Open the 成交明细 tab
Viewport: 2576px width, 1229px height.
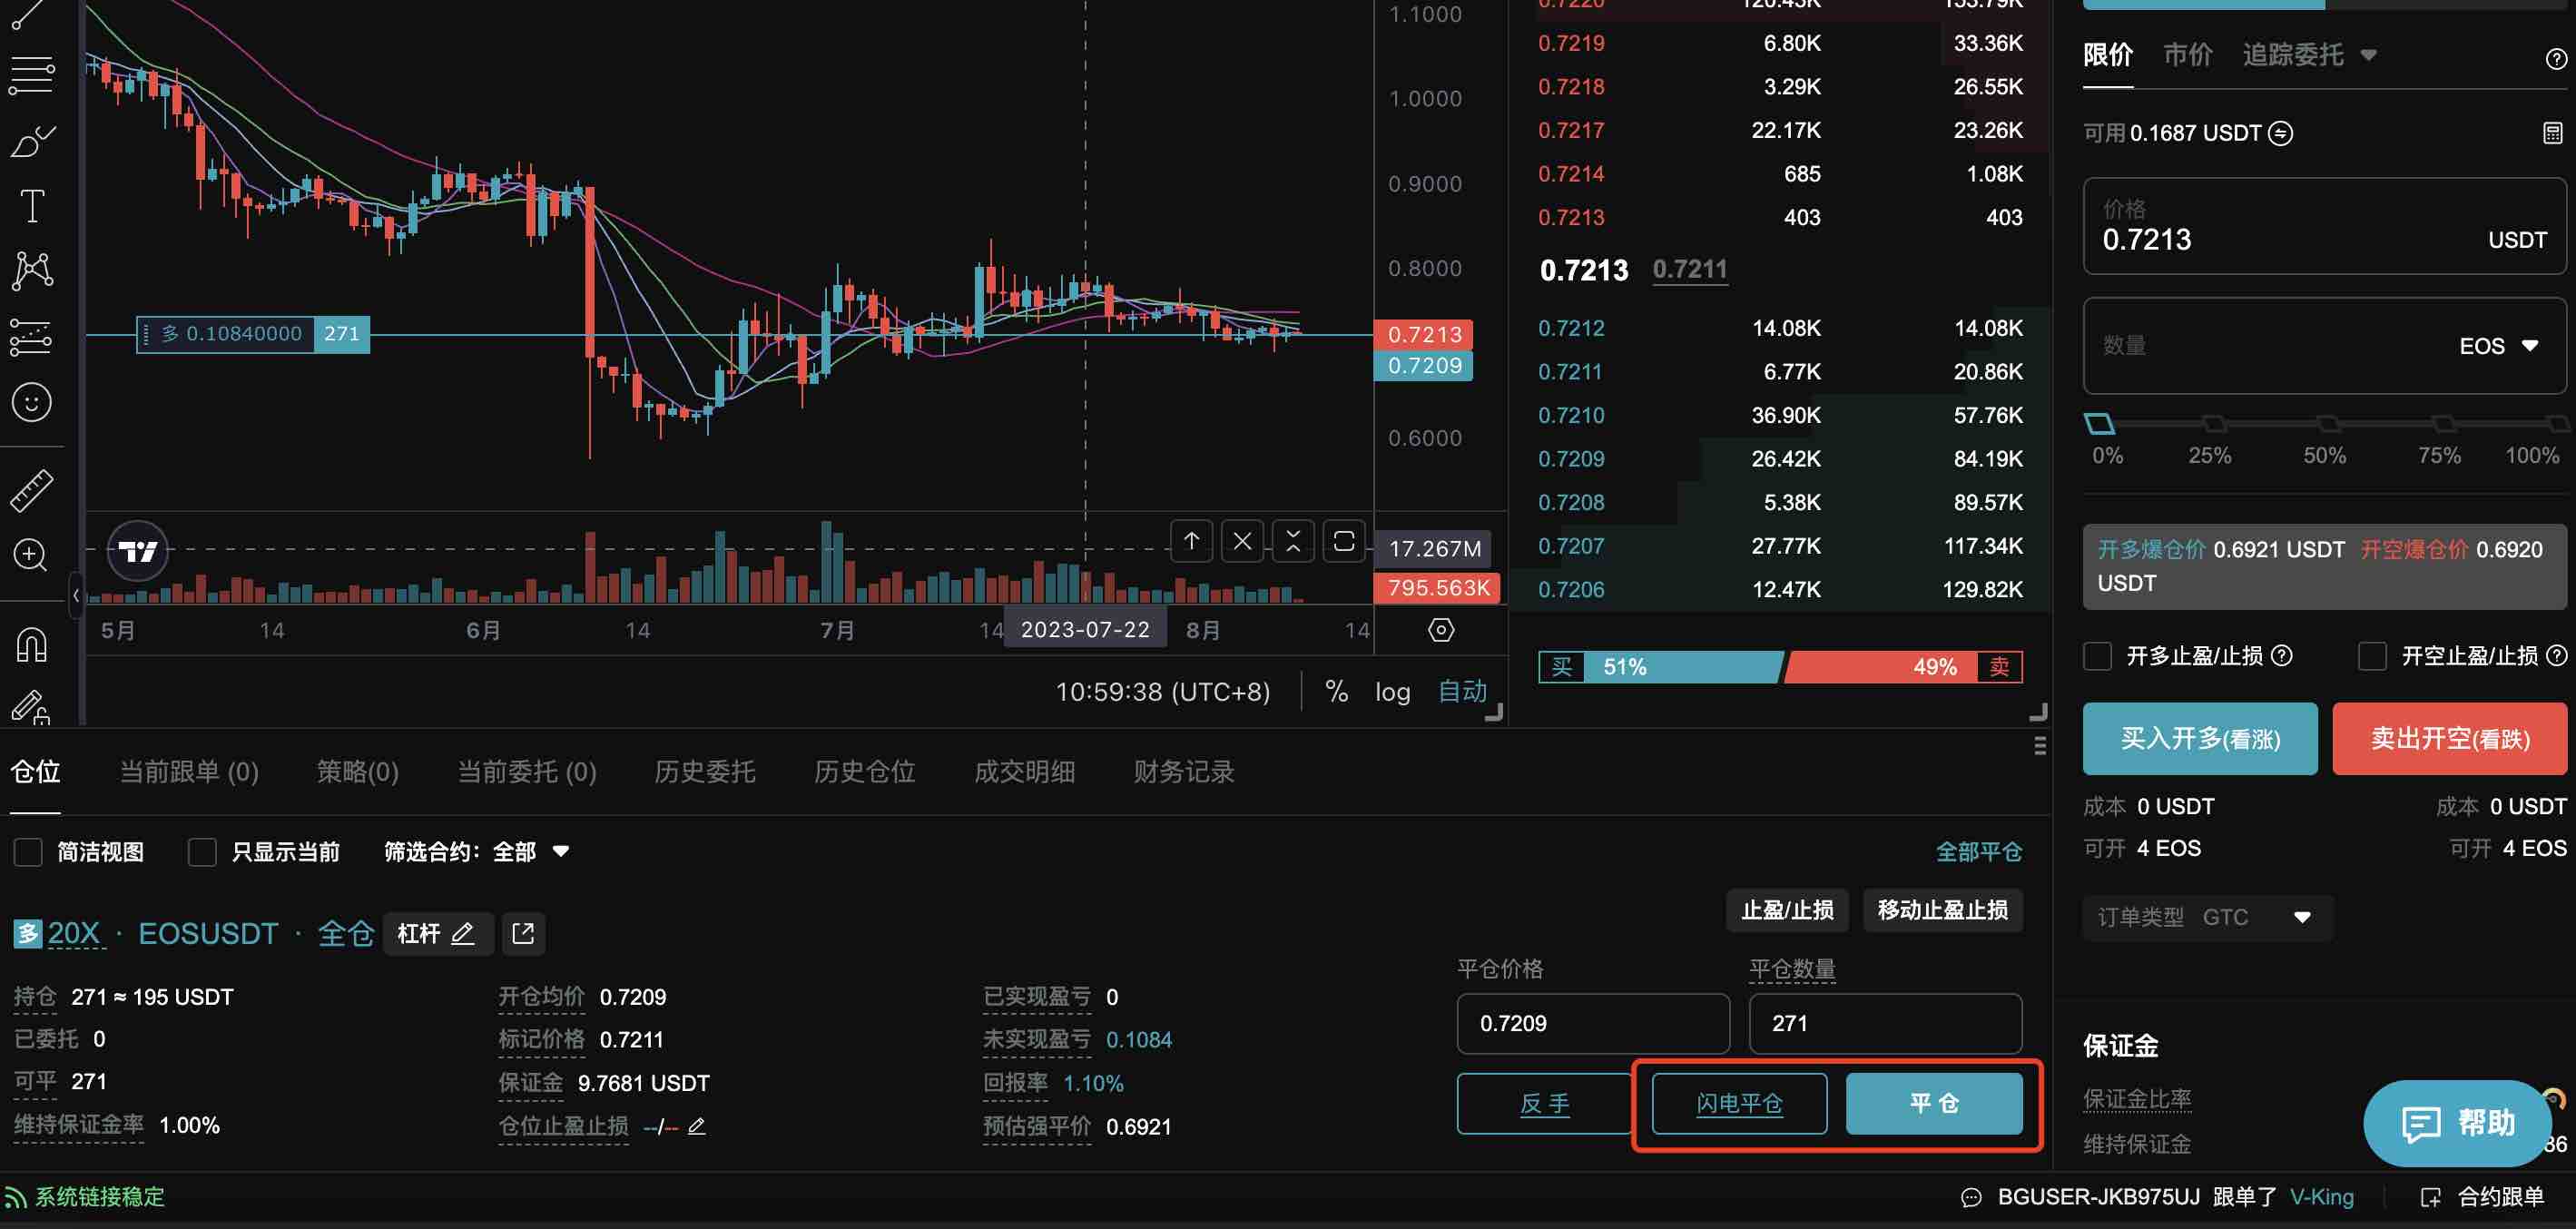[x=1025, y=772]
